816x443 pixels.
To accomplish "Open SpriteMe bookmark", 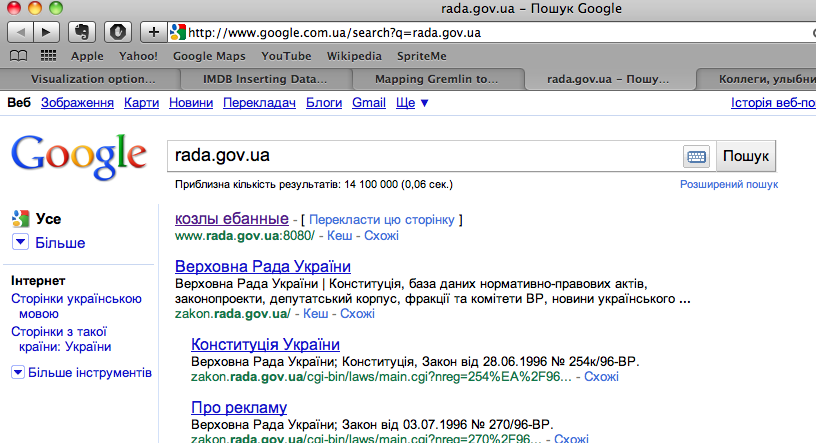I will coord(422,56).
